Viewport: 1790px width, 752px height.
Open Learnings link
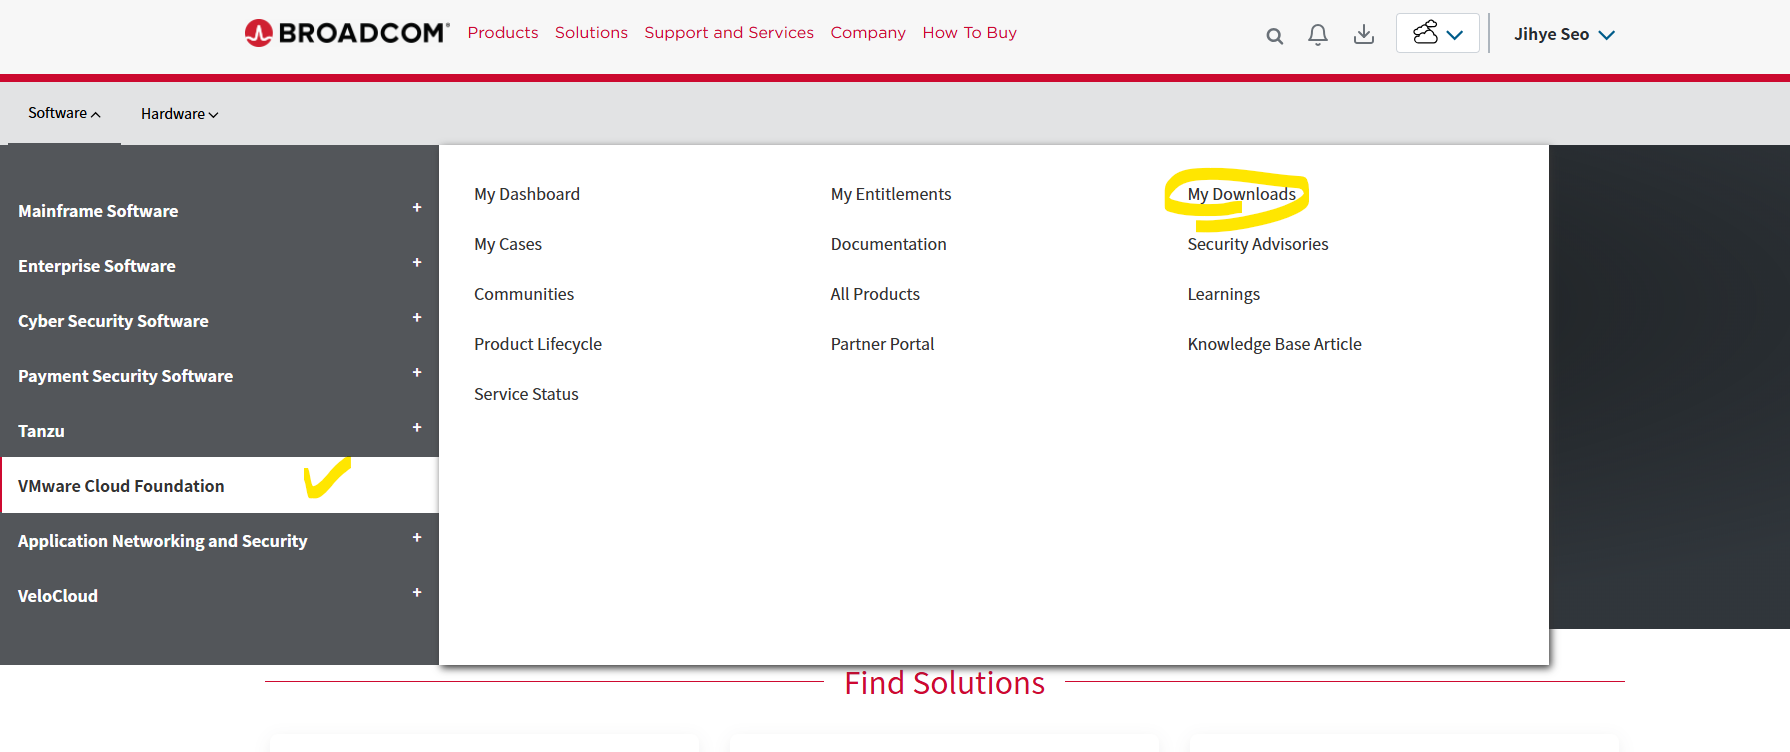[1223, 294]
